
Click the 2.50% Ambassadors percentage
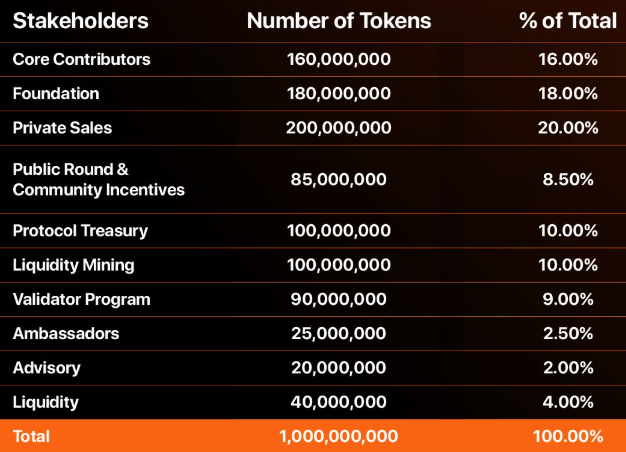click(568, 333)
